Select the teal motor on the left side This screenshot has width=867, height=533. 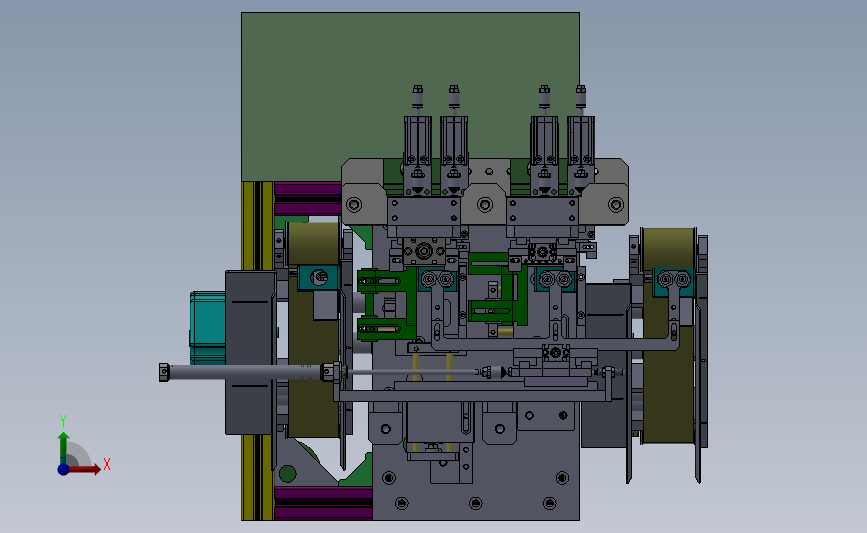208,326
